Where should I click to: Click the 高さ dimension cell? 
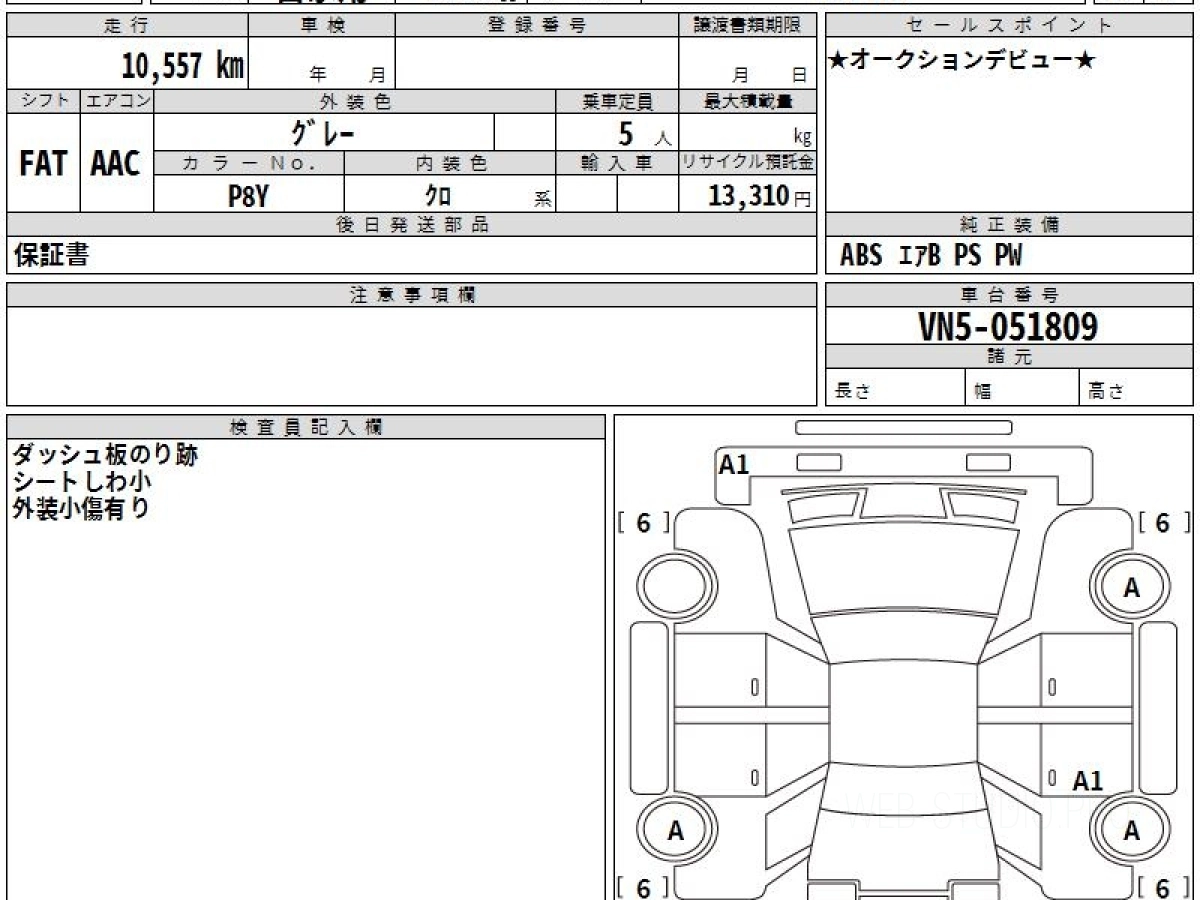tap(1137, 388)
